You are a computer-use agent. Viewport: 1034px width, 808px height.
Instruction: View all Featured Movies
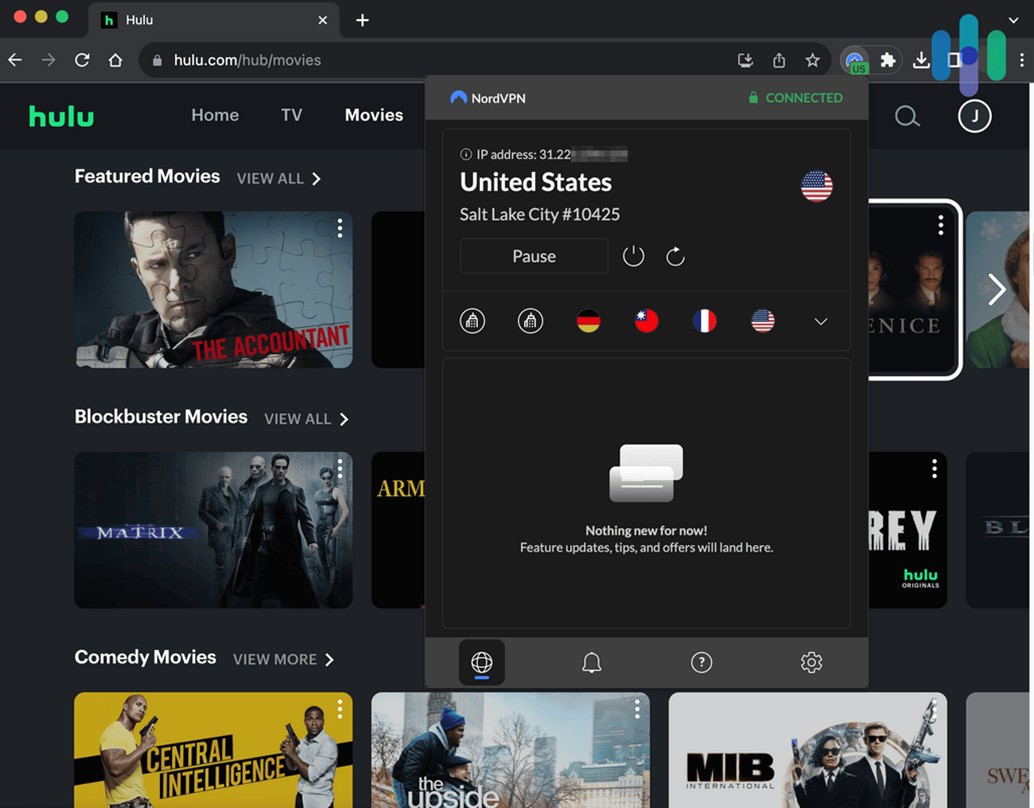click(x=278, y=179)
